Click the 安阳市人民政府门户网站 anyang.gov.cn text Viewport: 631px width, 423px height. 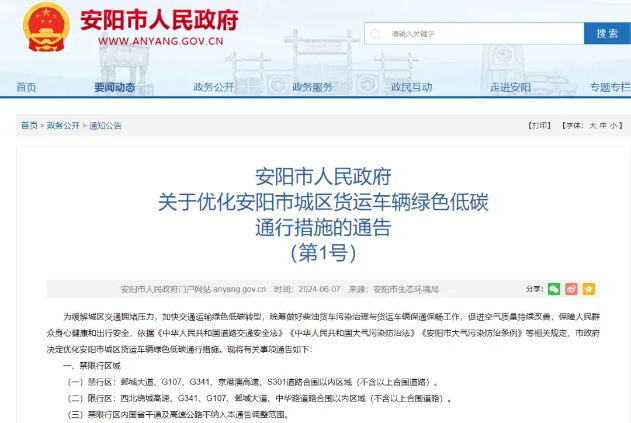click(193, 289)
